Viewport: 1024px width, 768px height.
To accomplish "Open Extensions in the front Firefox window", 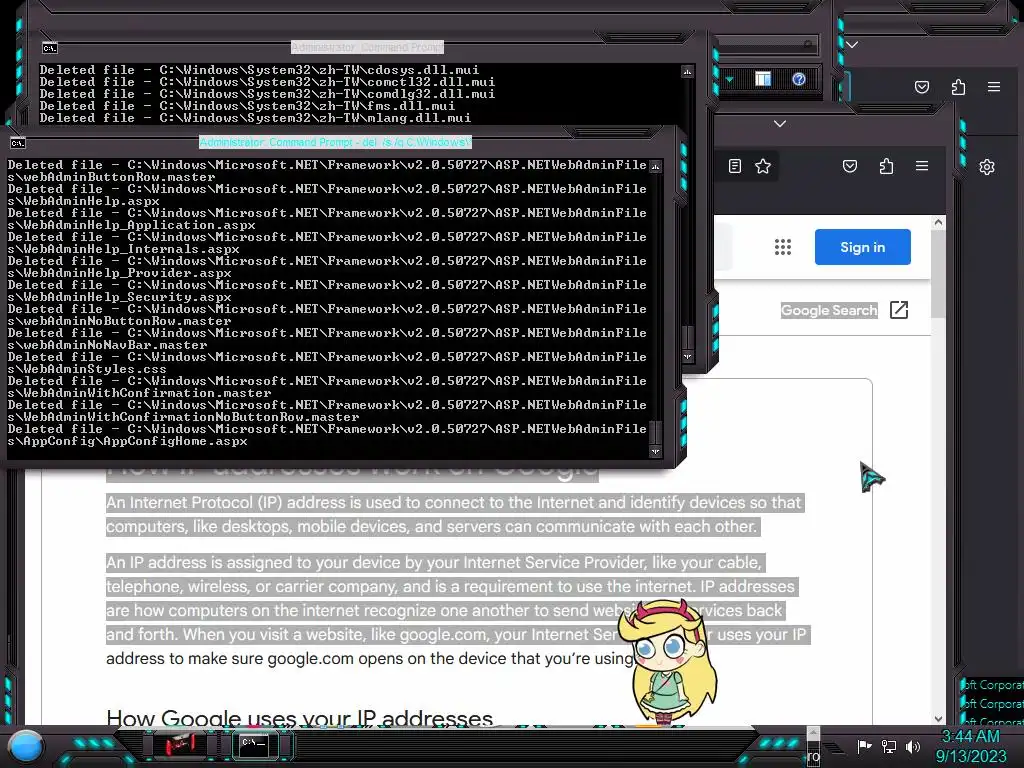I will pyautogui.click(x=886, y=166).
